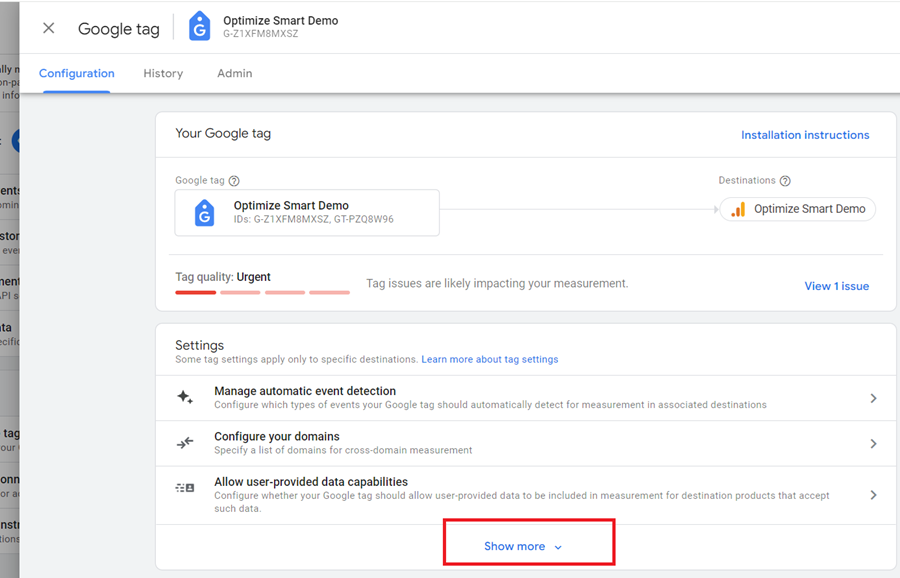The image size is (900, 578).
Task: Open Installation instructions link
Action: pyautogui.click(x=804, y=135)
